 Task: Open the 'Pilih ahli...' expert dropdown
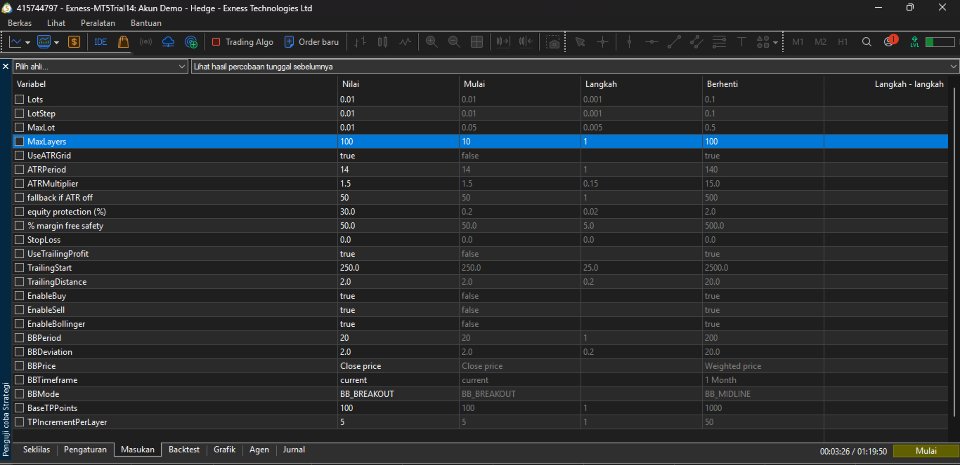(x=100, y=66)
